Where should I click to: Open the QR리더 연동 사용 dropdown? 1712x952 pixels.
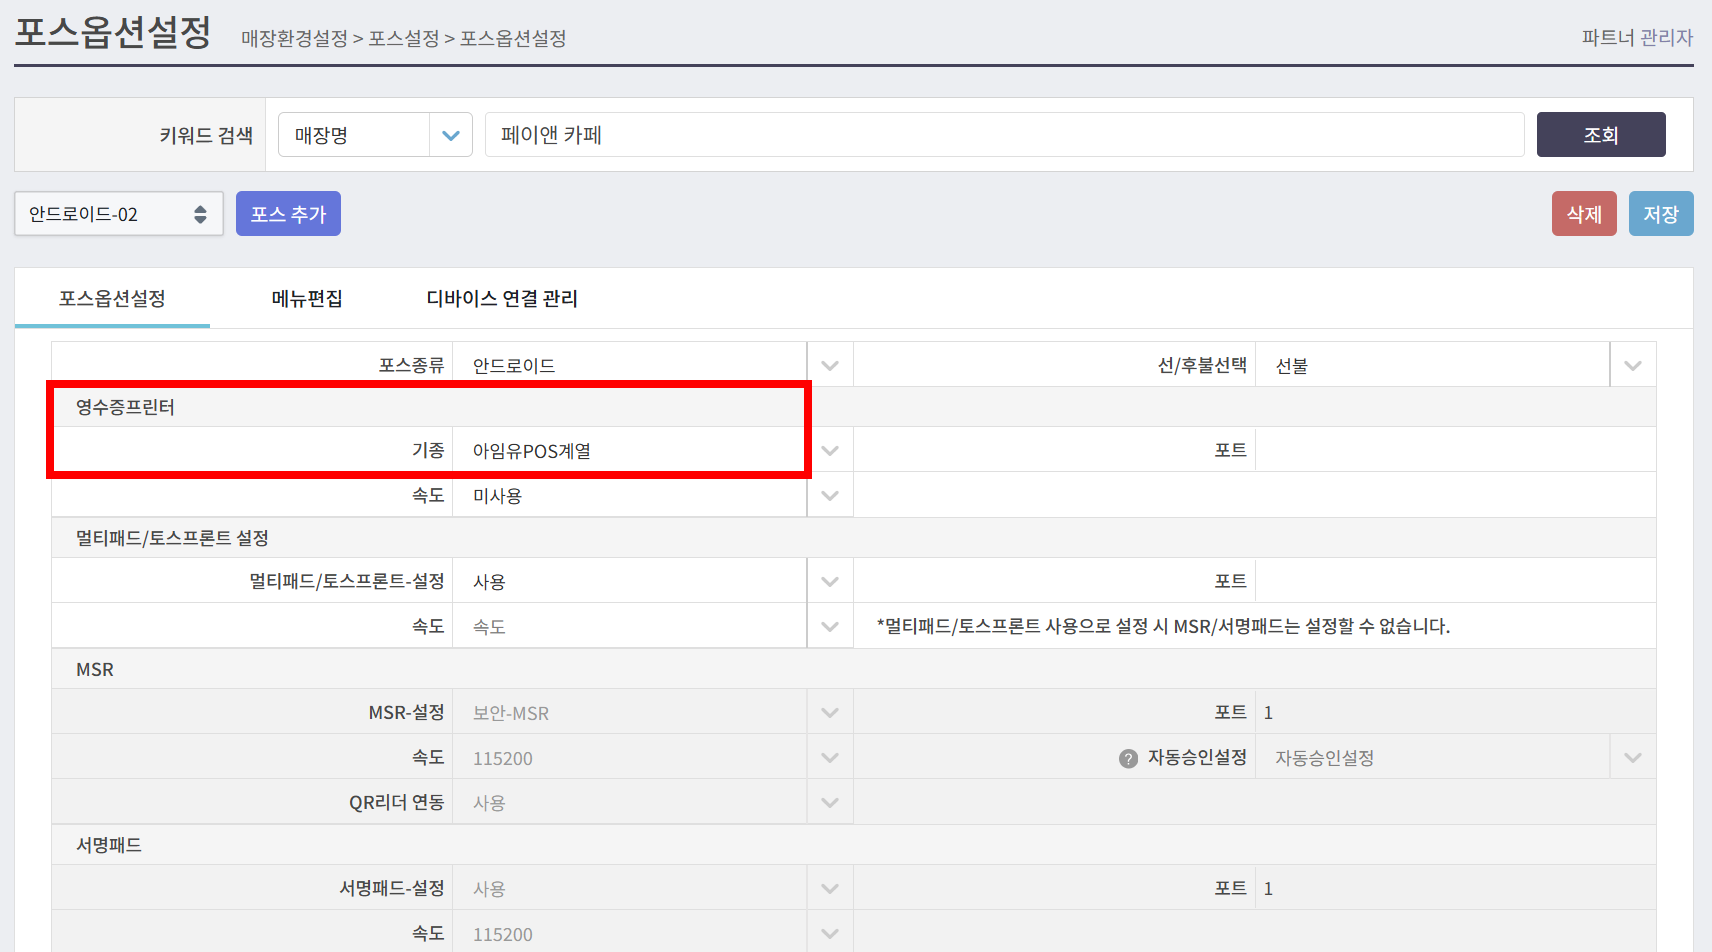point(652,802)
